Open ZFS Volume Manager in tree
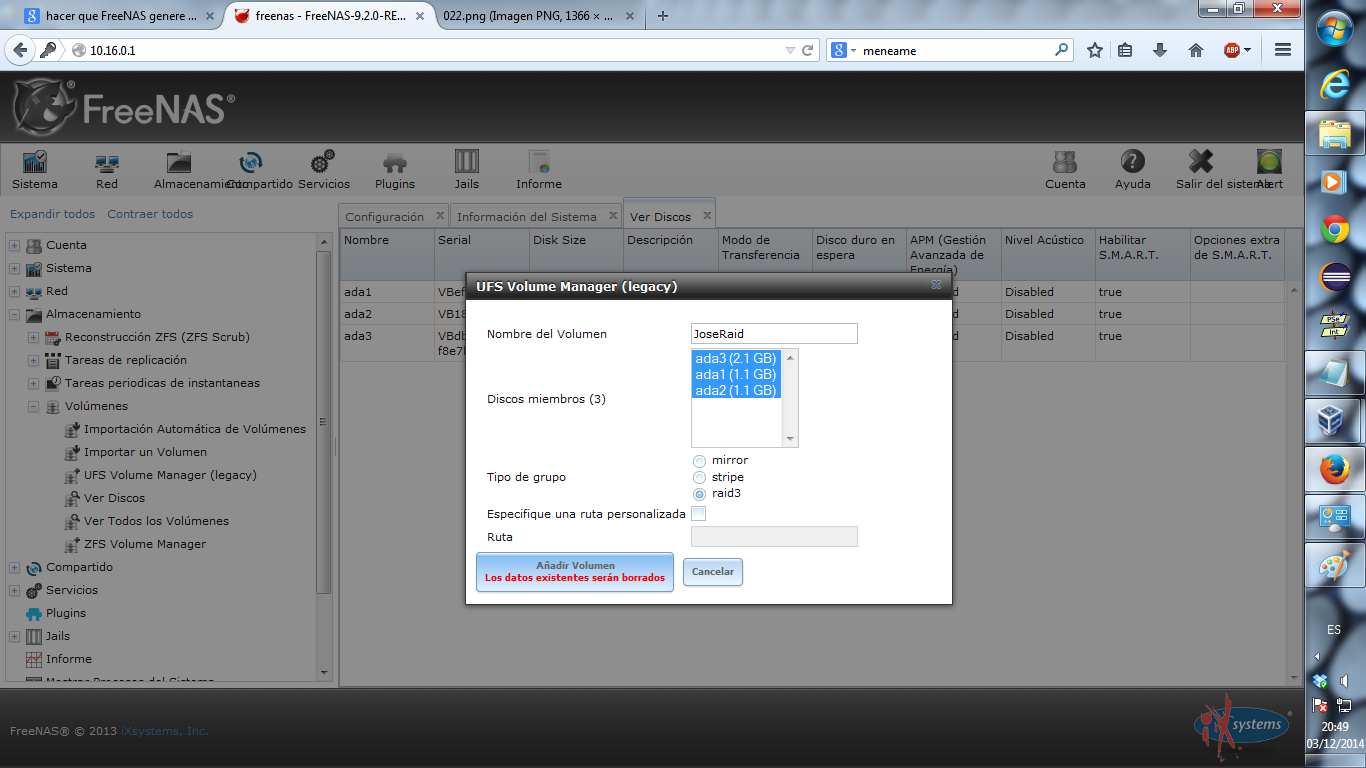The height and width of the screenshot is (768, 1366). coord(145,544)
